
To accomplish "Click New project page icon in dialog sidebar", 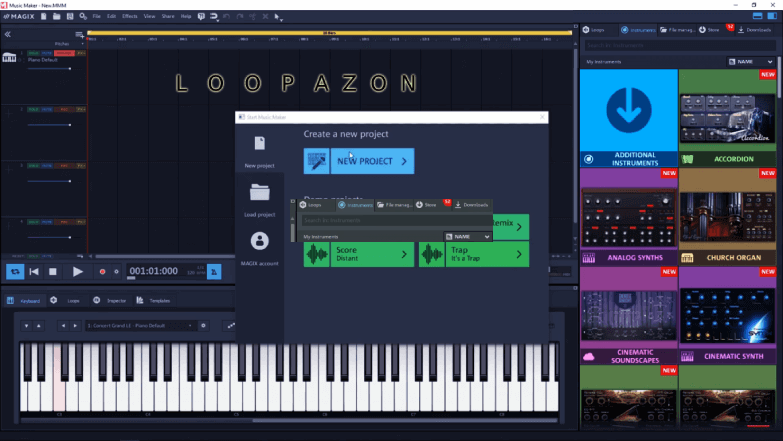I will coord(260,143).
